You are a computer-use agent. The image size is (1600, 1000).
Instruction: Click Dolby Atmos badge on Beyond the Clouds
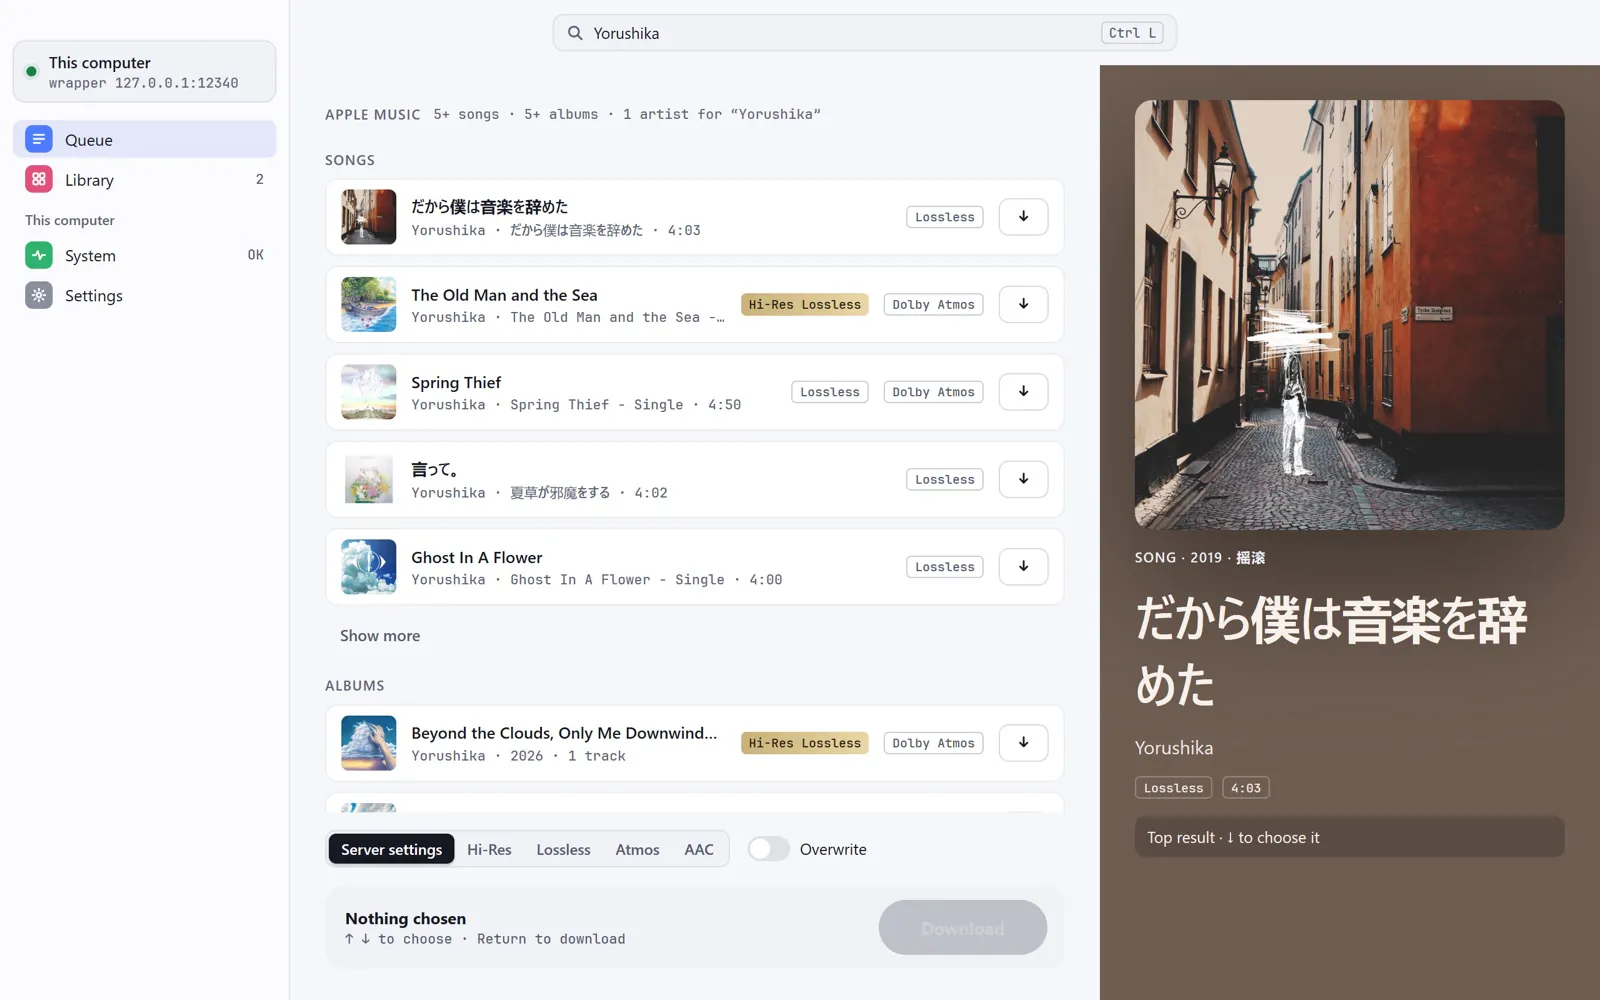(933, 743)
